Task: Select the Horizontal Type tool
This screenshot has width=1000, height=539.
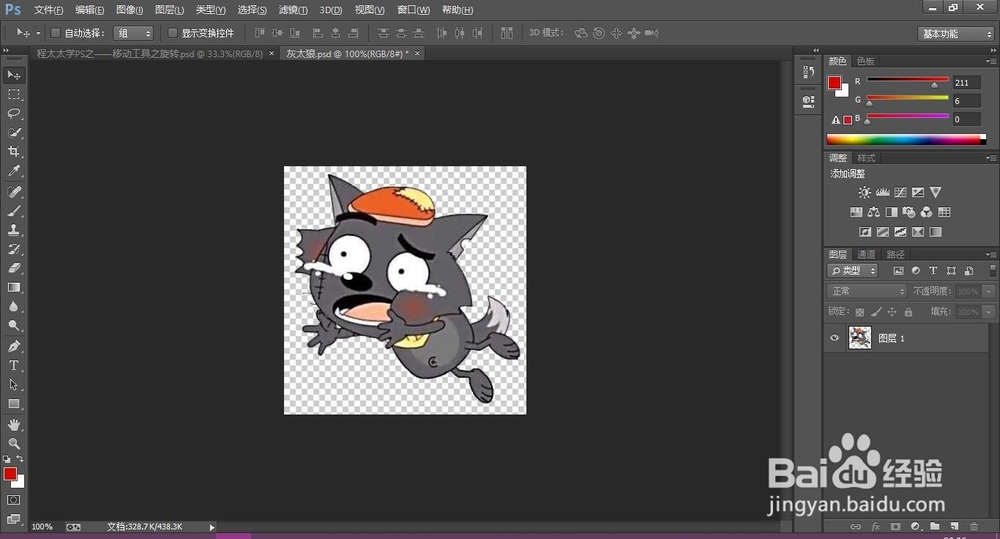Action: [13, 365]
